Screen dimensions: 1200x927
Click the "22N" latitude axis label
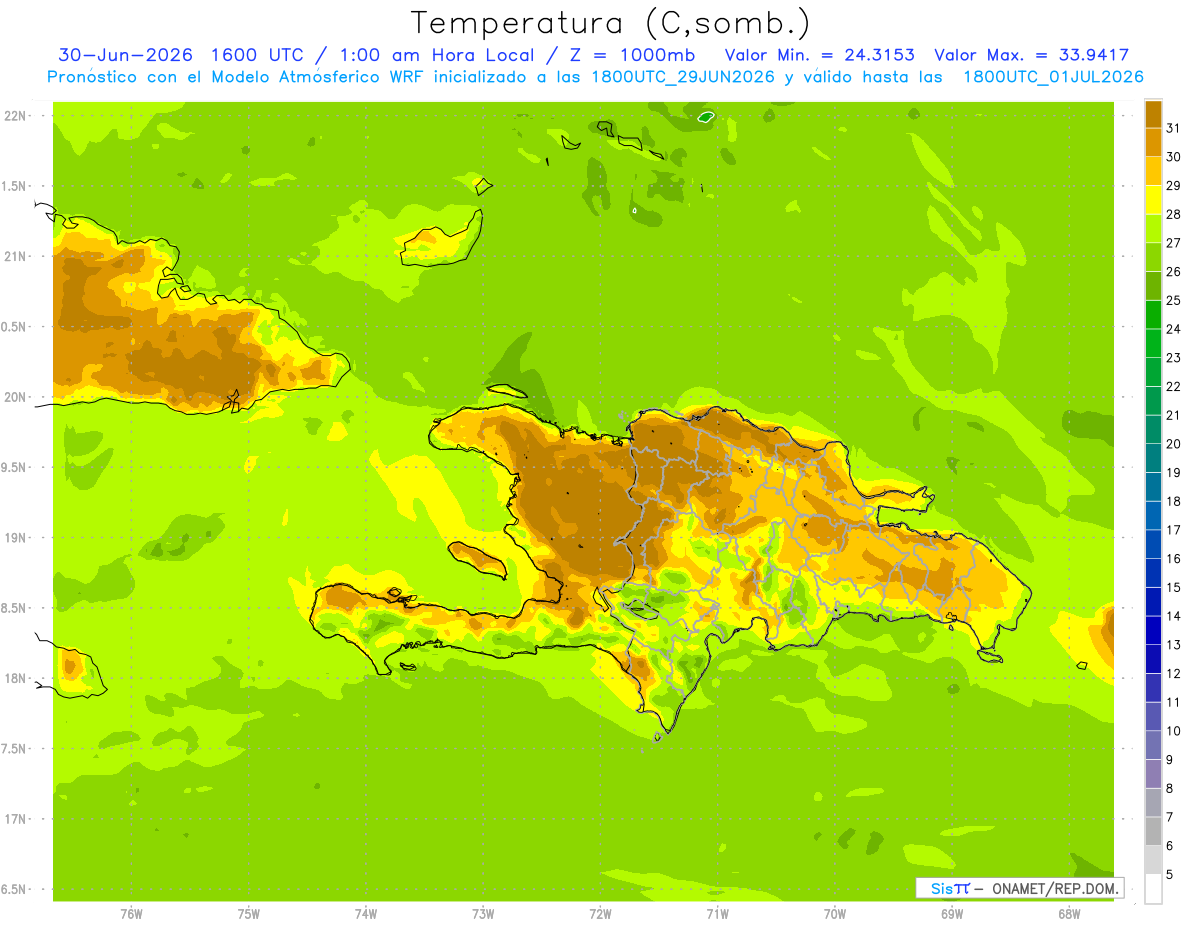[x=15, y=116]
